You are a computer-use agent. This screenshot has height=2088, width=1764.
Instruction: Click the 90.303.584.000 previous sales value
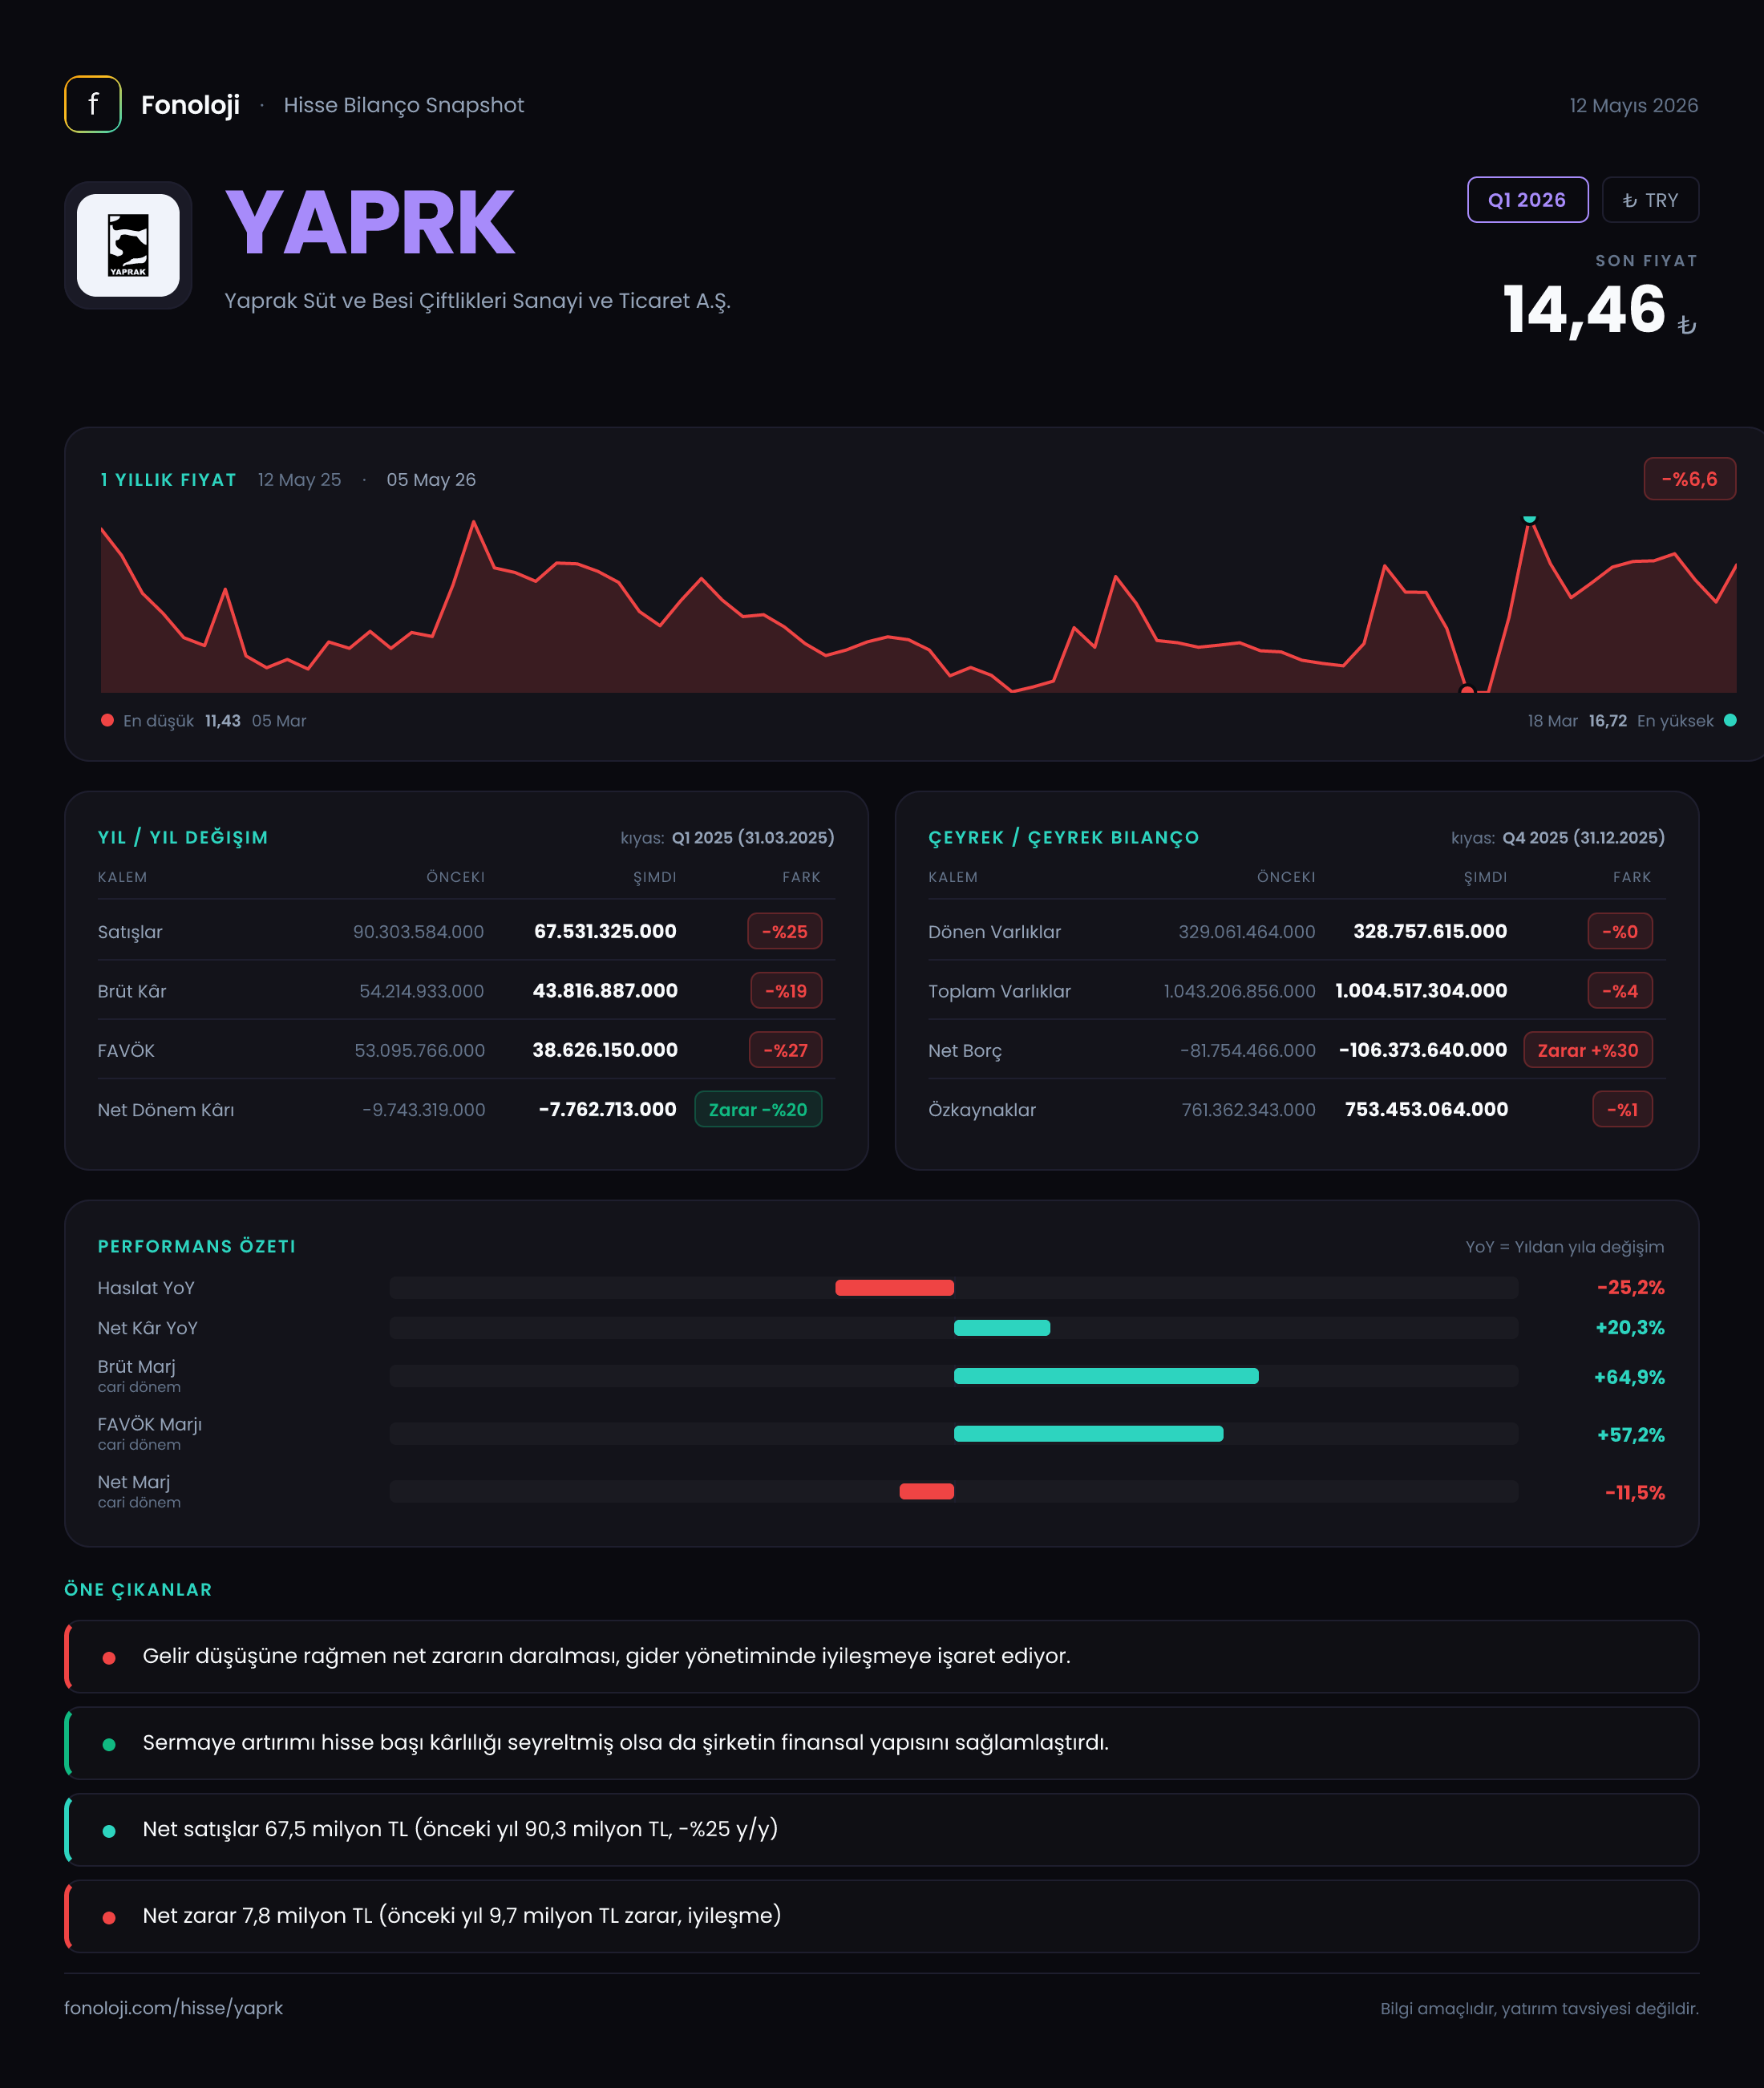pyautogui.click(x=418, y=932)
